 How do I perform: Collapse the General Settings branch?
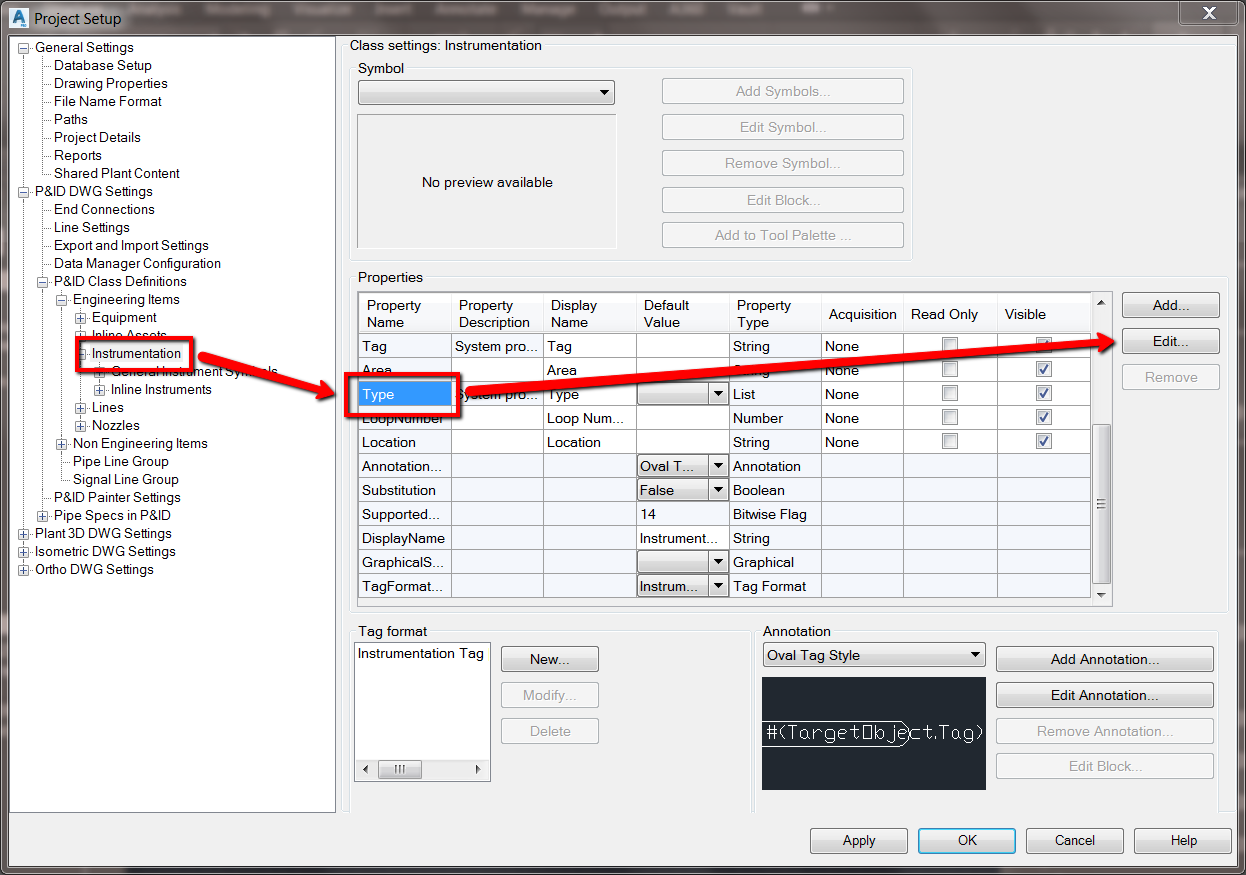pos(23,47)
